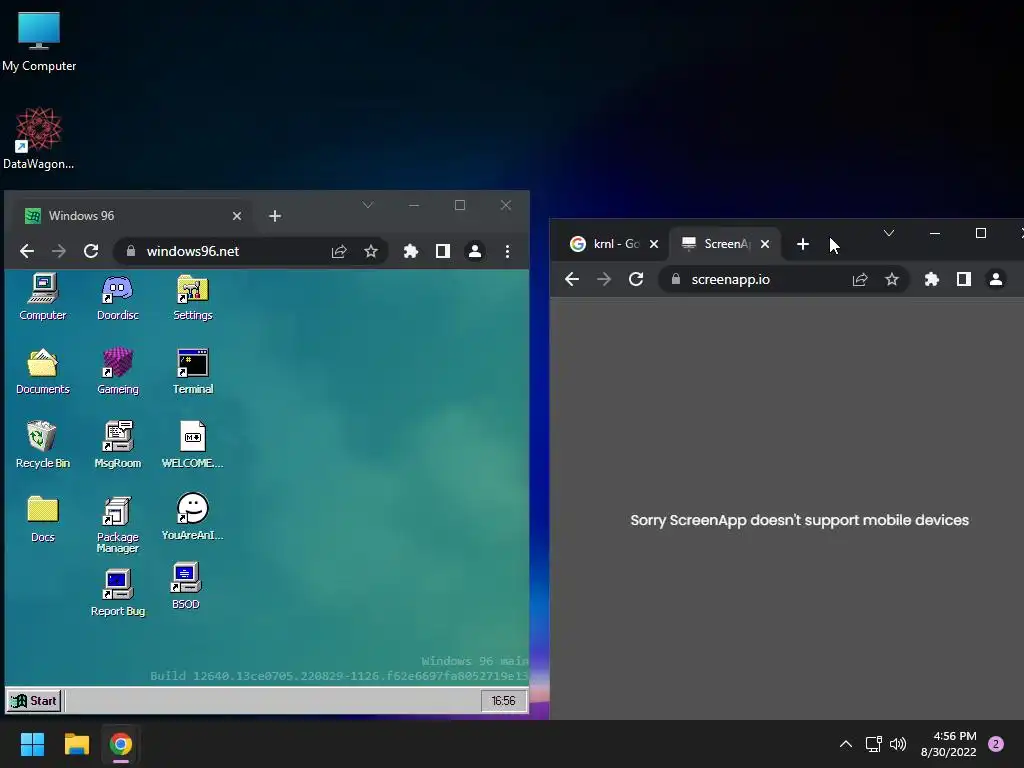Open the 4:56 PM date and time
1024x768 pixels.
(949, 744)
